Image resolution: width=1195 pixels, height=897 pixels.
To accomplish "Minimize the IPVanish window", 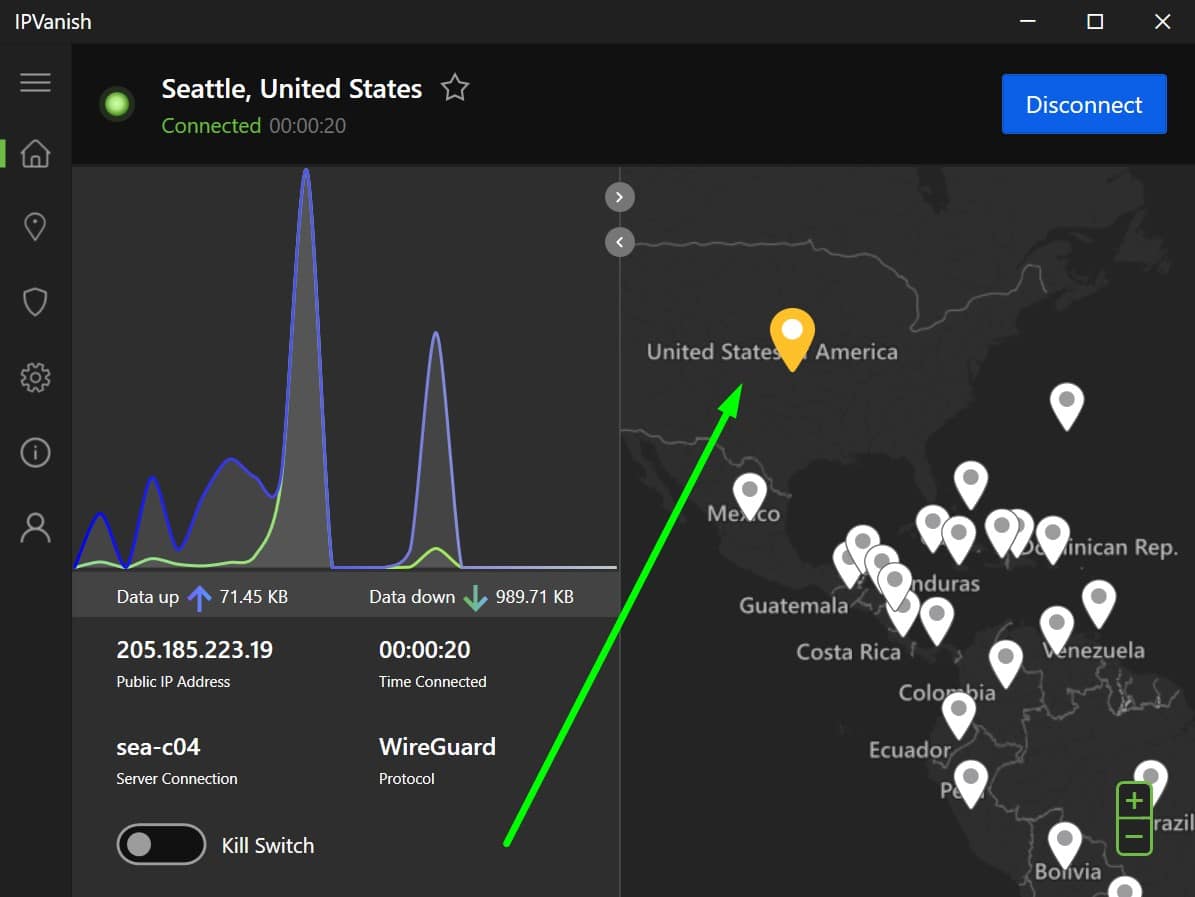I will [x=1028, y=21].
